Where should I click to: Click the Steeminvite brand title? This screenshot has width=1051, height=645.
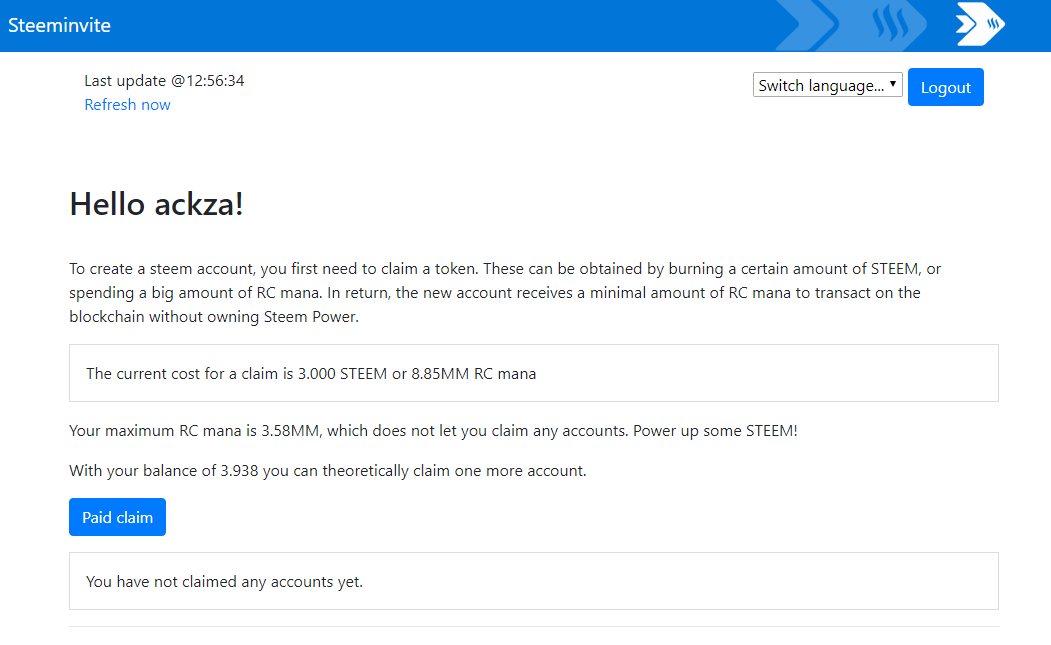pyautogui.click(x=59, y=25)
